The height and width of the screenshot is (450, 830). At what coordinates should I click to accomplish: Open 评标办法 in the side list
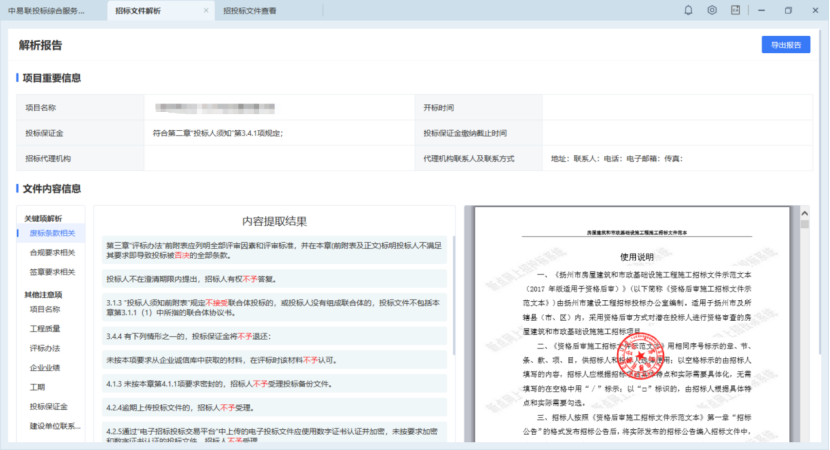(x=45, y=348)
